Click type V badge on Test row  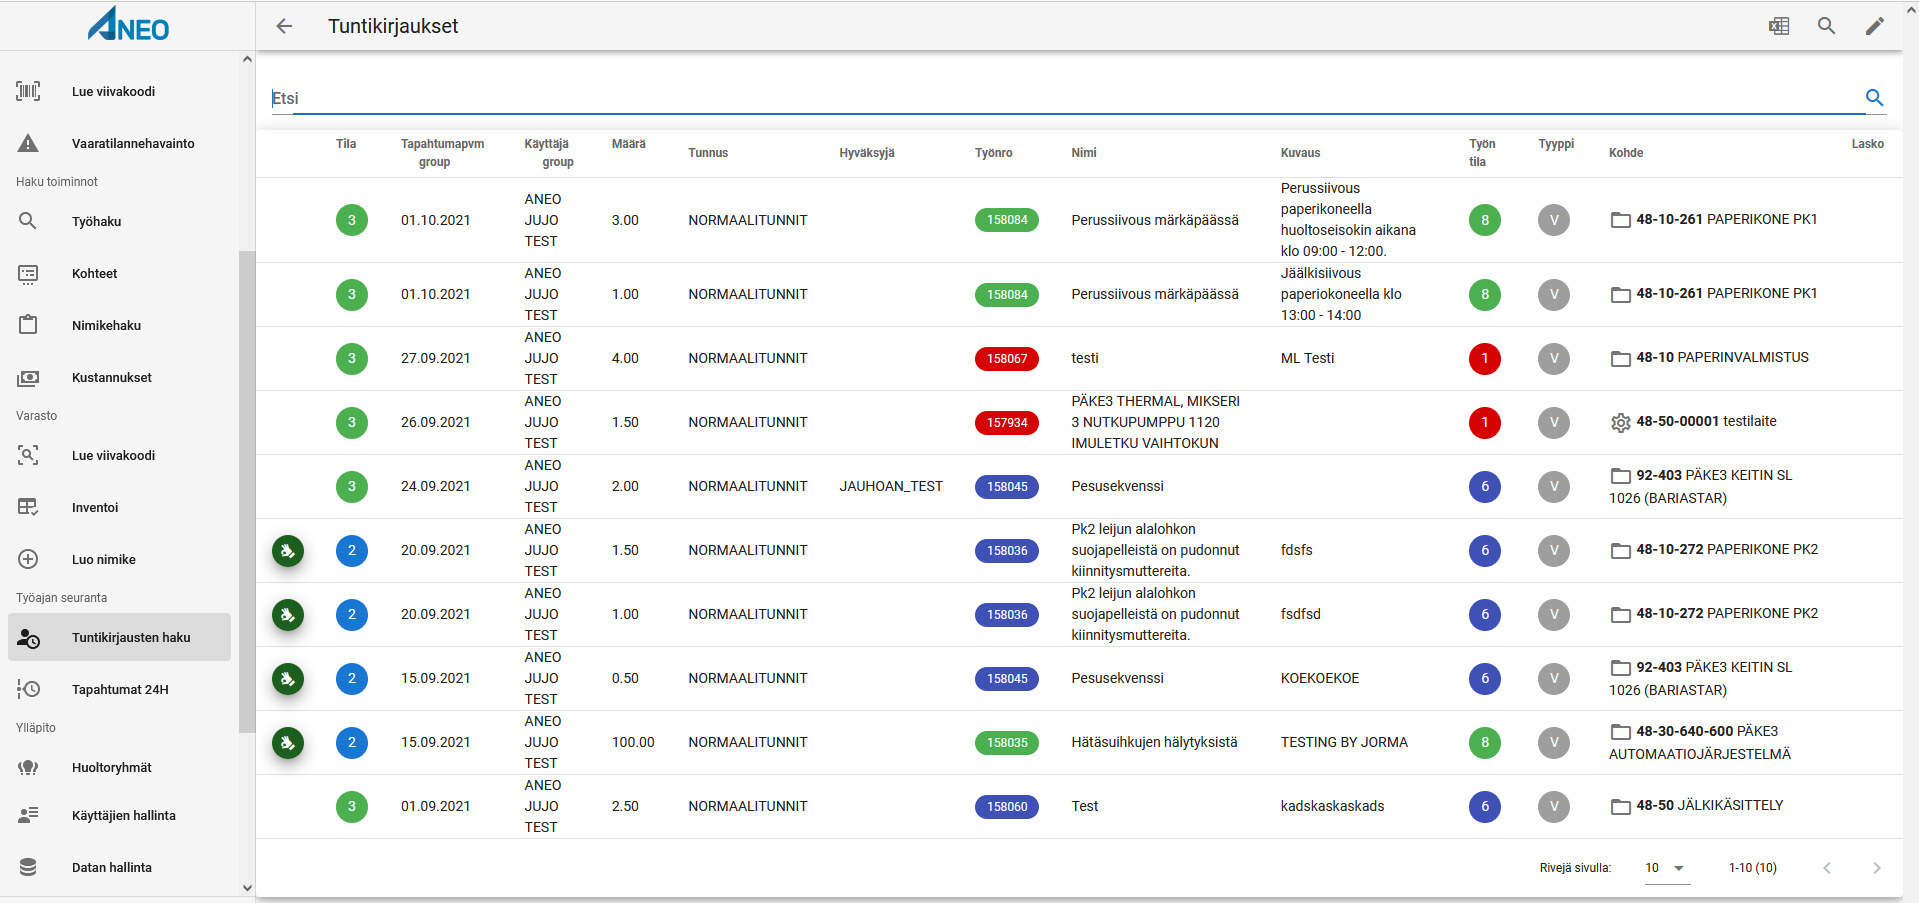(x=1554, y=806)
